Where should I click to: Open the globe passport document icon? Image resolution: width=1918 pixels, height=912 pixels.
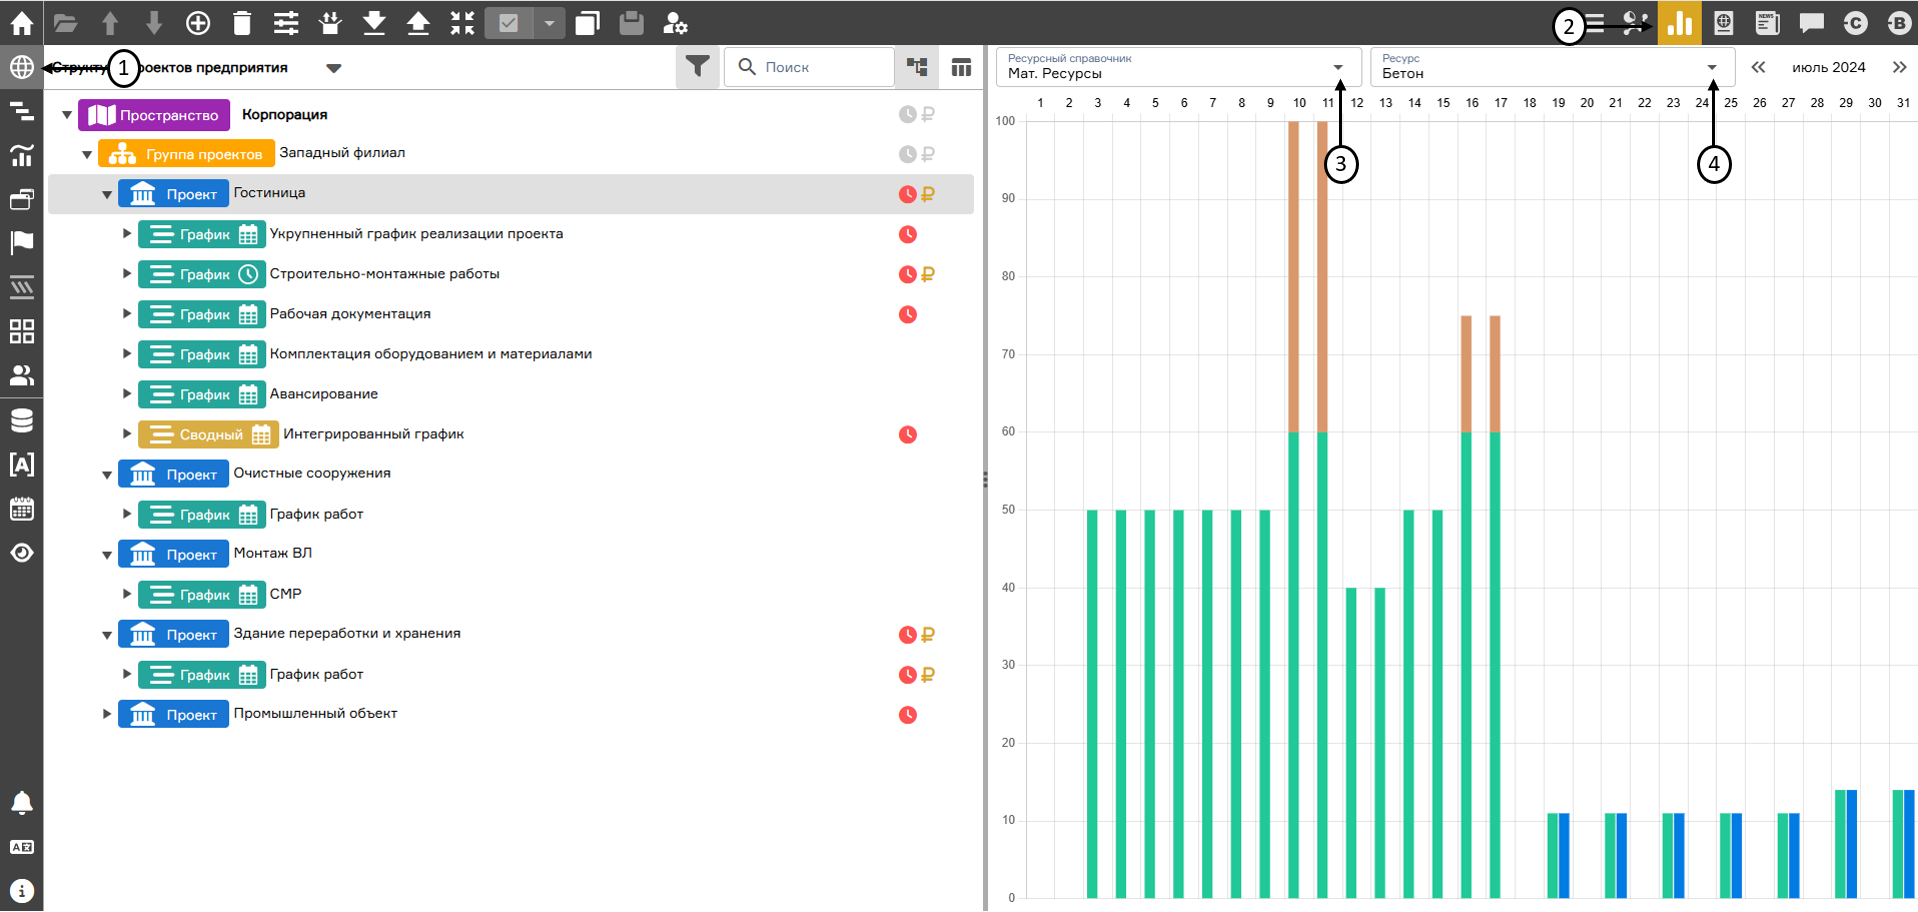pos(1724,22)
